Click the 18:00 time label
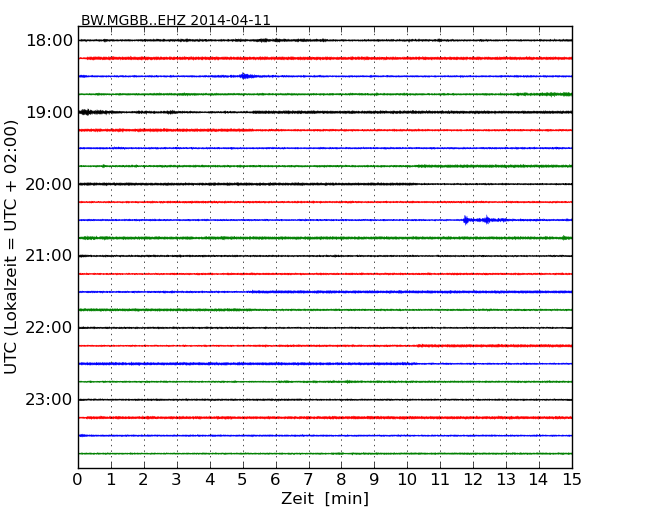This screenshot has width=650, height=520. pos(49,41)
